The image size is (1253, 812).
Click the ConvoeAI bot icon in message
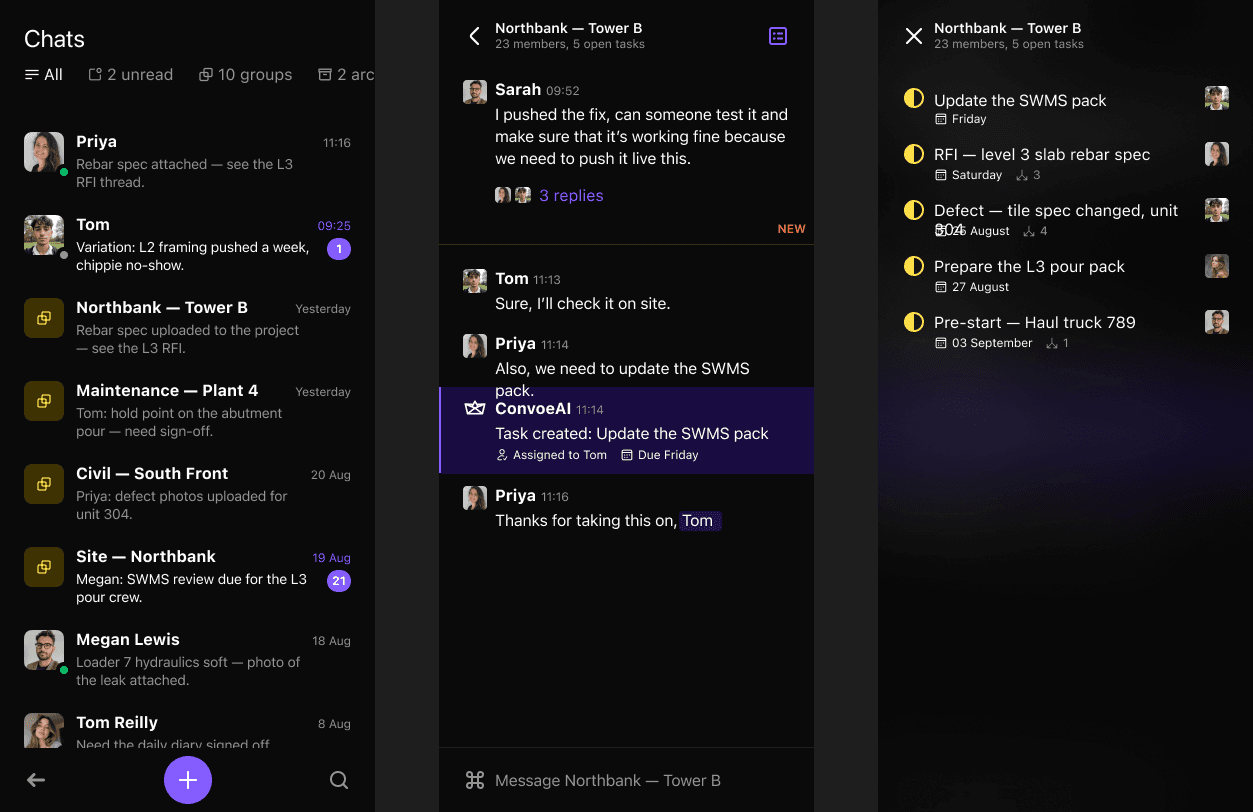pyautogui.click(x=475, y=409)
